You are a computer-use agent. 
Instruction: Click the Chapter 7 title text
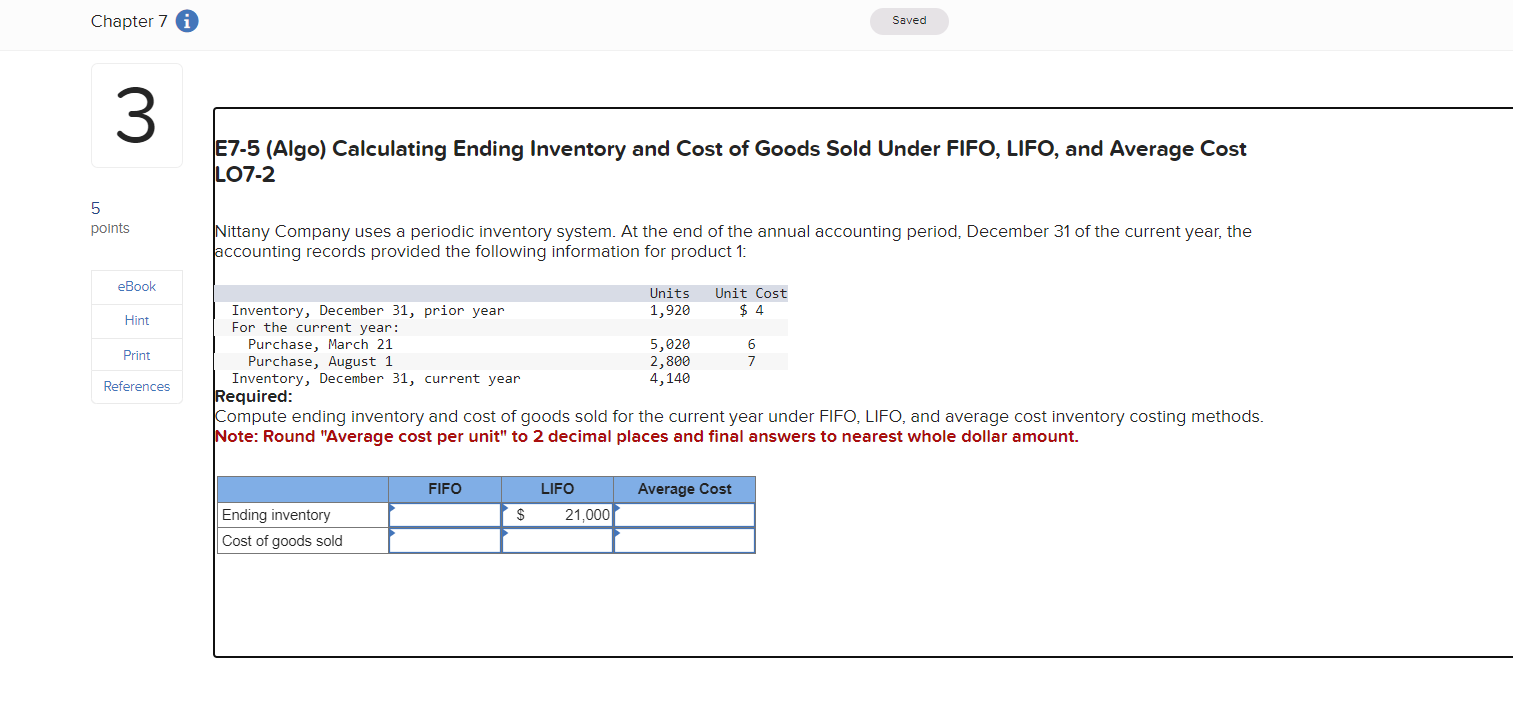pyautogui.click(x=127, y=20)
